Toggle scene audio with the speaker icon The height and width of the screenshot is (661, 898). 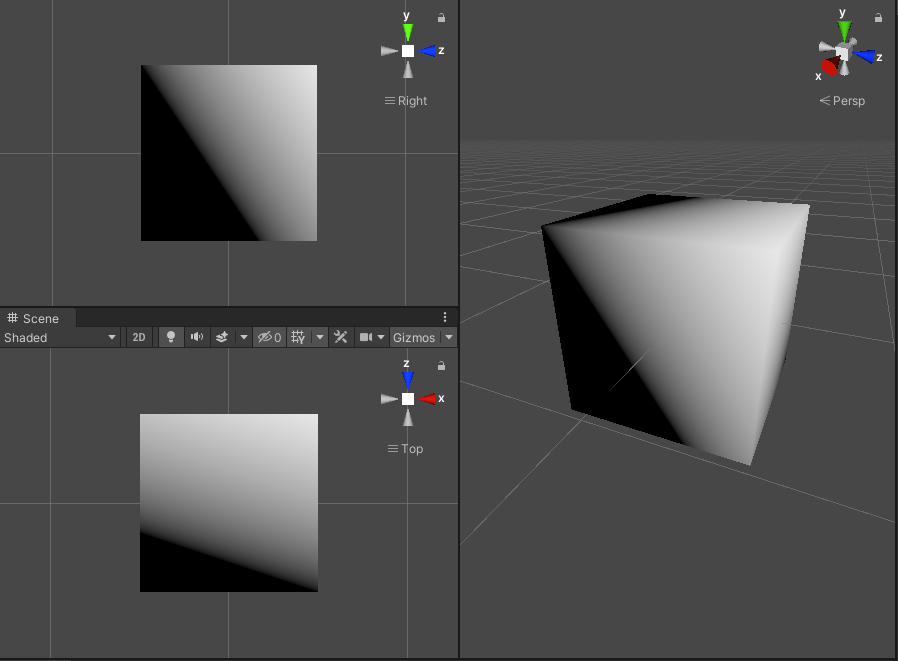pyautogui.click(x=196, y=337)
